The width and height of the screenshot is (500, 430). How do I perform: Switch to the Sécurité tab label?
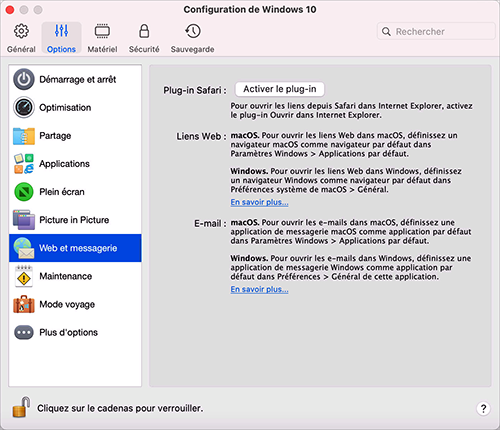[x=144, y=49]
